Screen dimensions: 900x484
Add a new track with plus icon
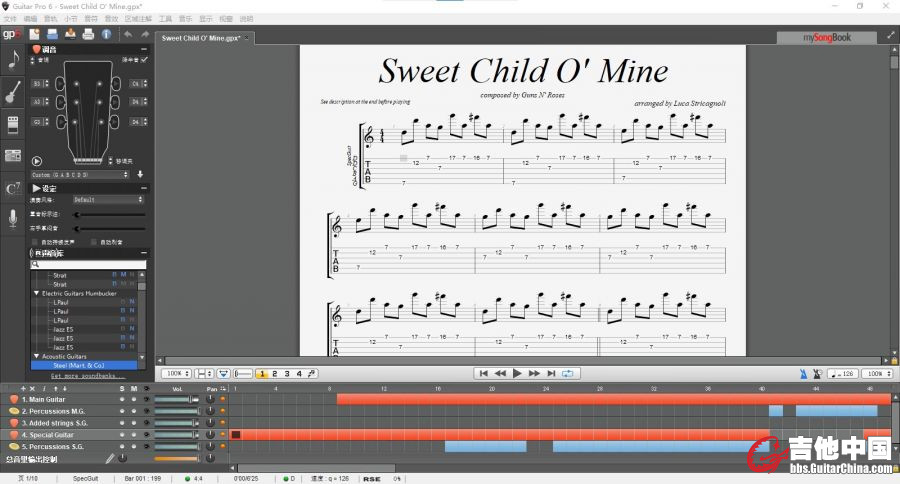[23, 388]
